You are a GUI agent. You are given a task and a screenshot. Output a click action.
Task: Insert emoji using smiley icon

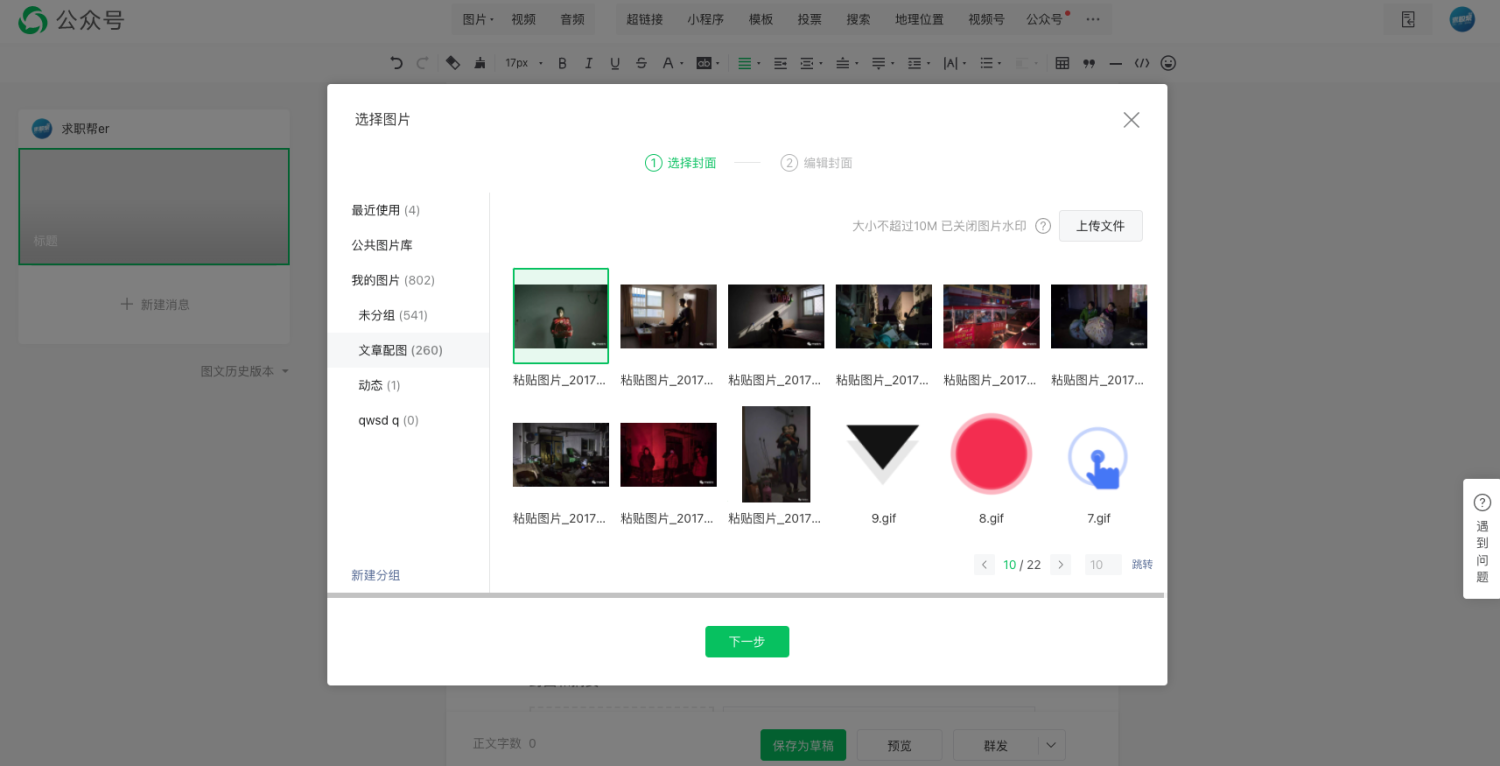pos(1168,63)
